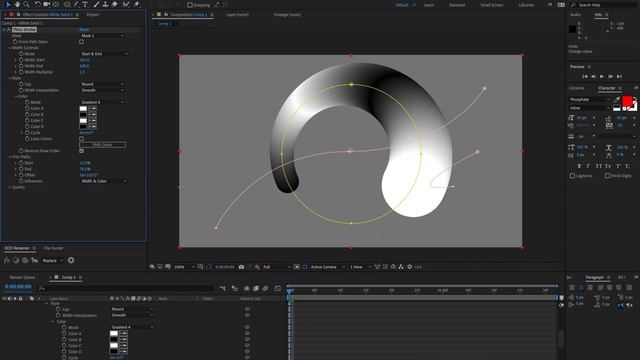640x360 pixels.
Task: Toggle transparency grid button in viewer
Action: click(x=304, y=267)
